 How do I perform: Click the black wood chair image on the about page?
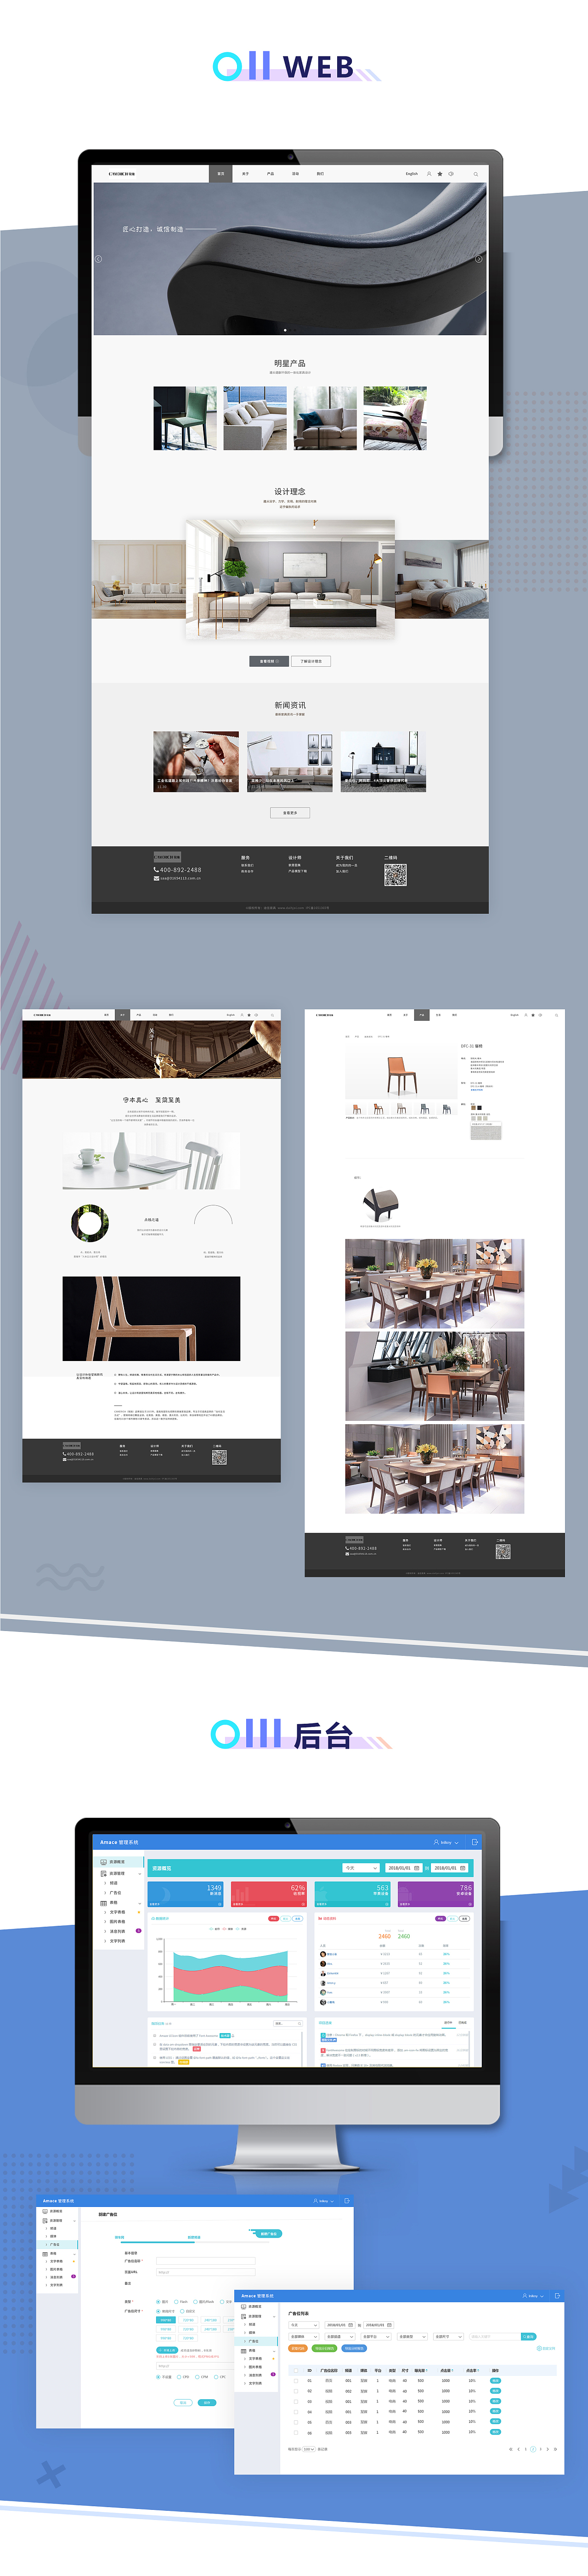pyautogui.click(x=151, y=1318)
